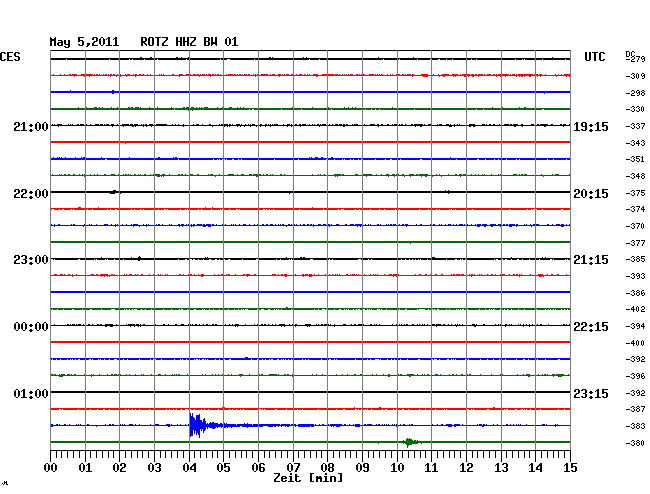The height and width of the screenshot is (494, 650).
Task: Select the 22:00 local time label
Action: coord(31,194)
